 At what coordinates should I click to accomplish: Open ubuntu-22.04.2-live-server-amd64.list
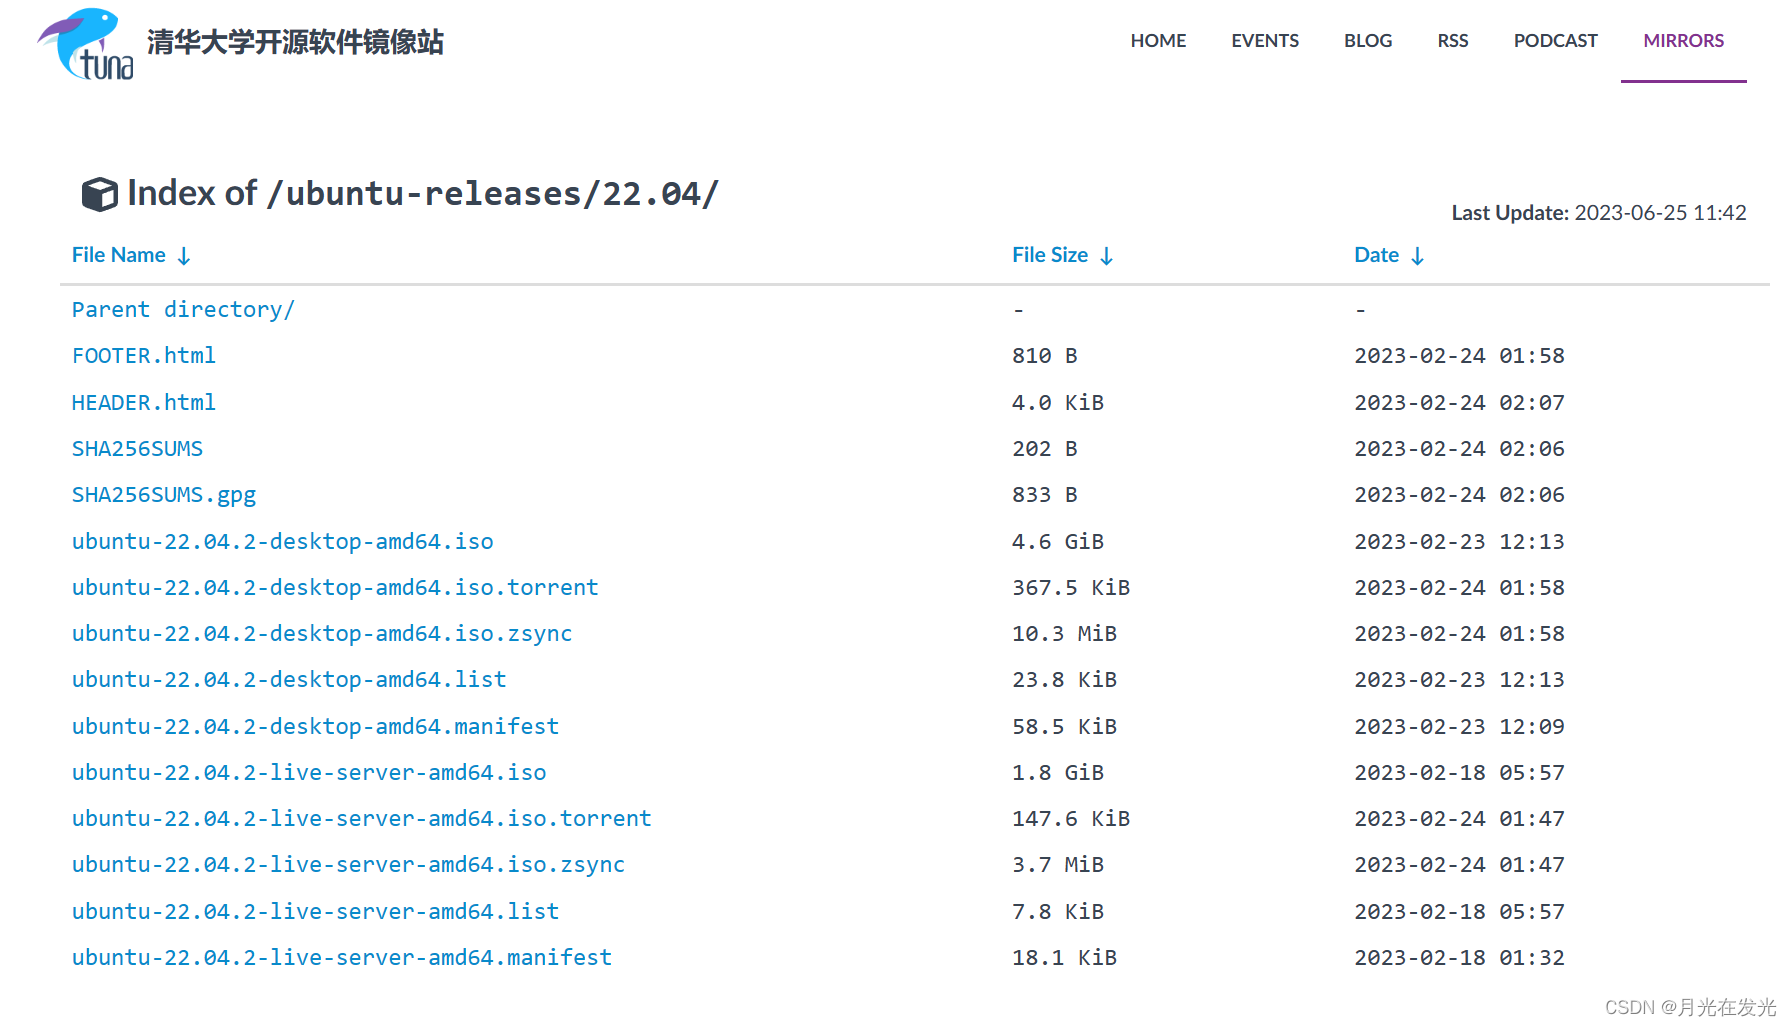(x=315, y=912)
